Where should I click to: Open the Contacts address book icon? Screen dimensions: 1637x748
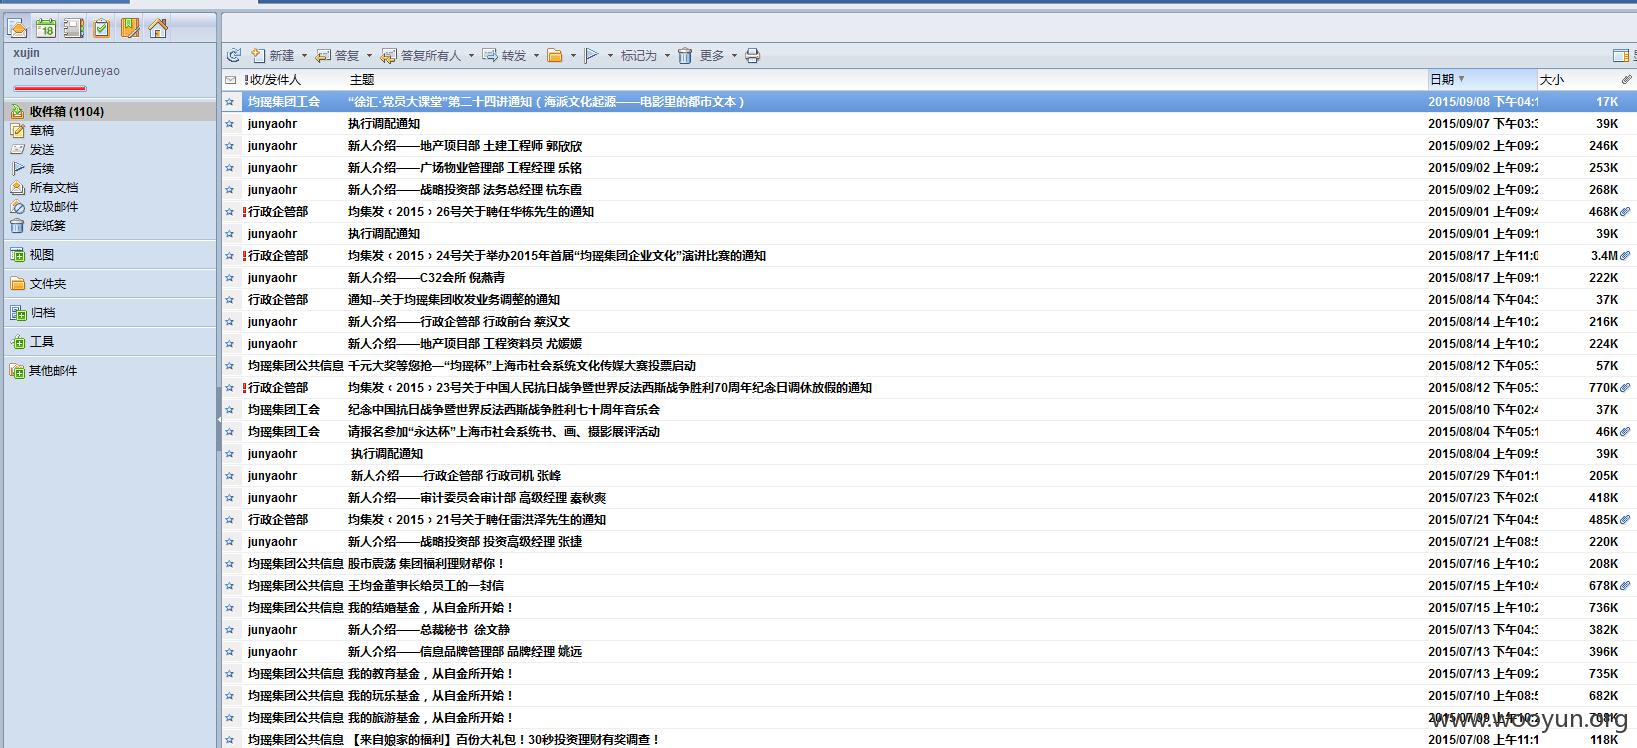coord(73,28)
